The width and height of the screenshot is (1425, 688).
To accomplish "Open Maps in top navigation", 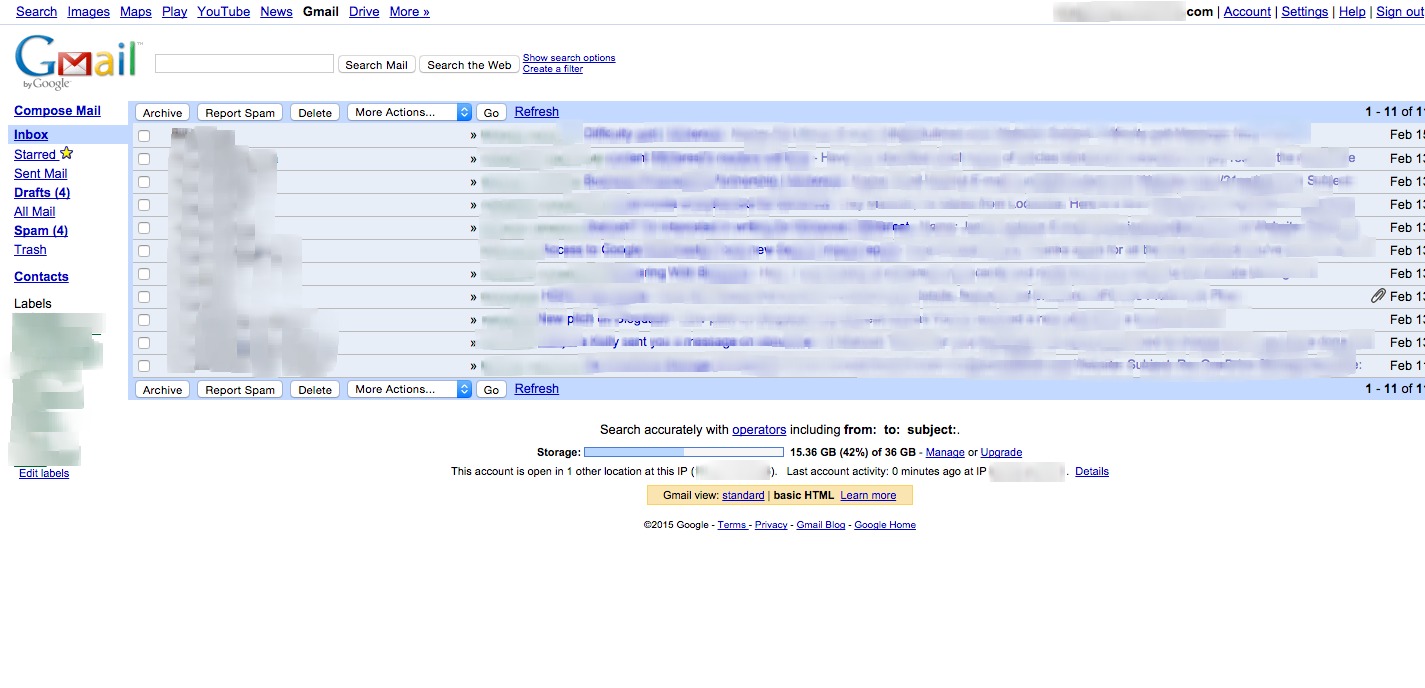I will [x=136, y=12].
